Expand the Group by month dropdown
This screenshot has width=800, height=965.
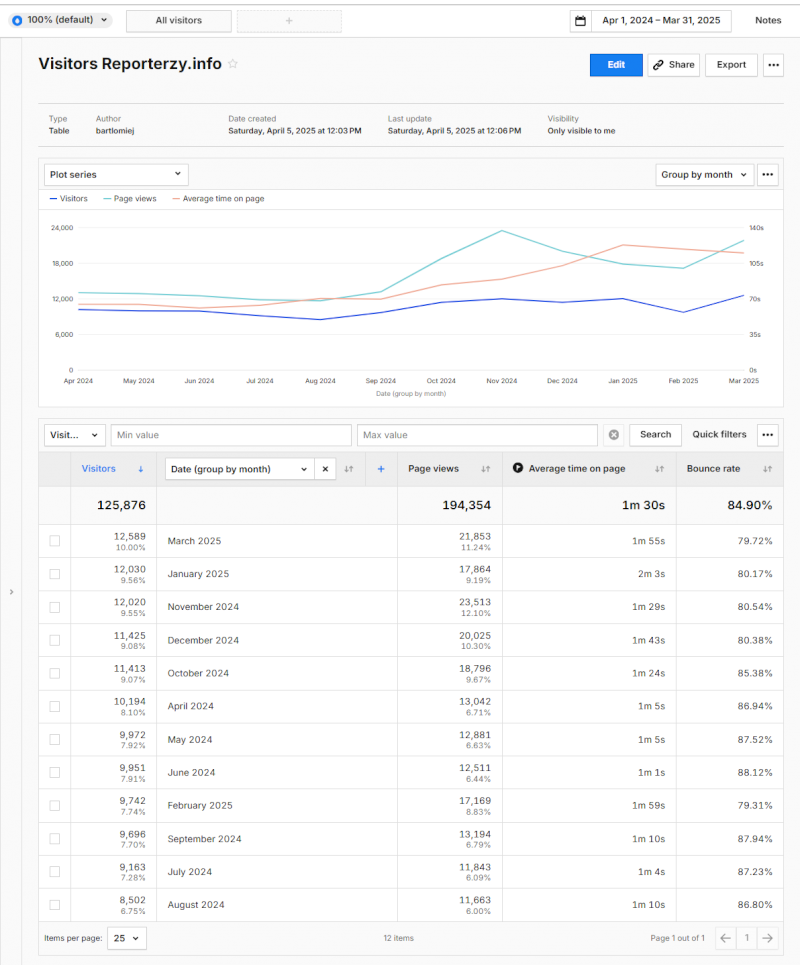[704, 175]
